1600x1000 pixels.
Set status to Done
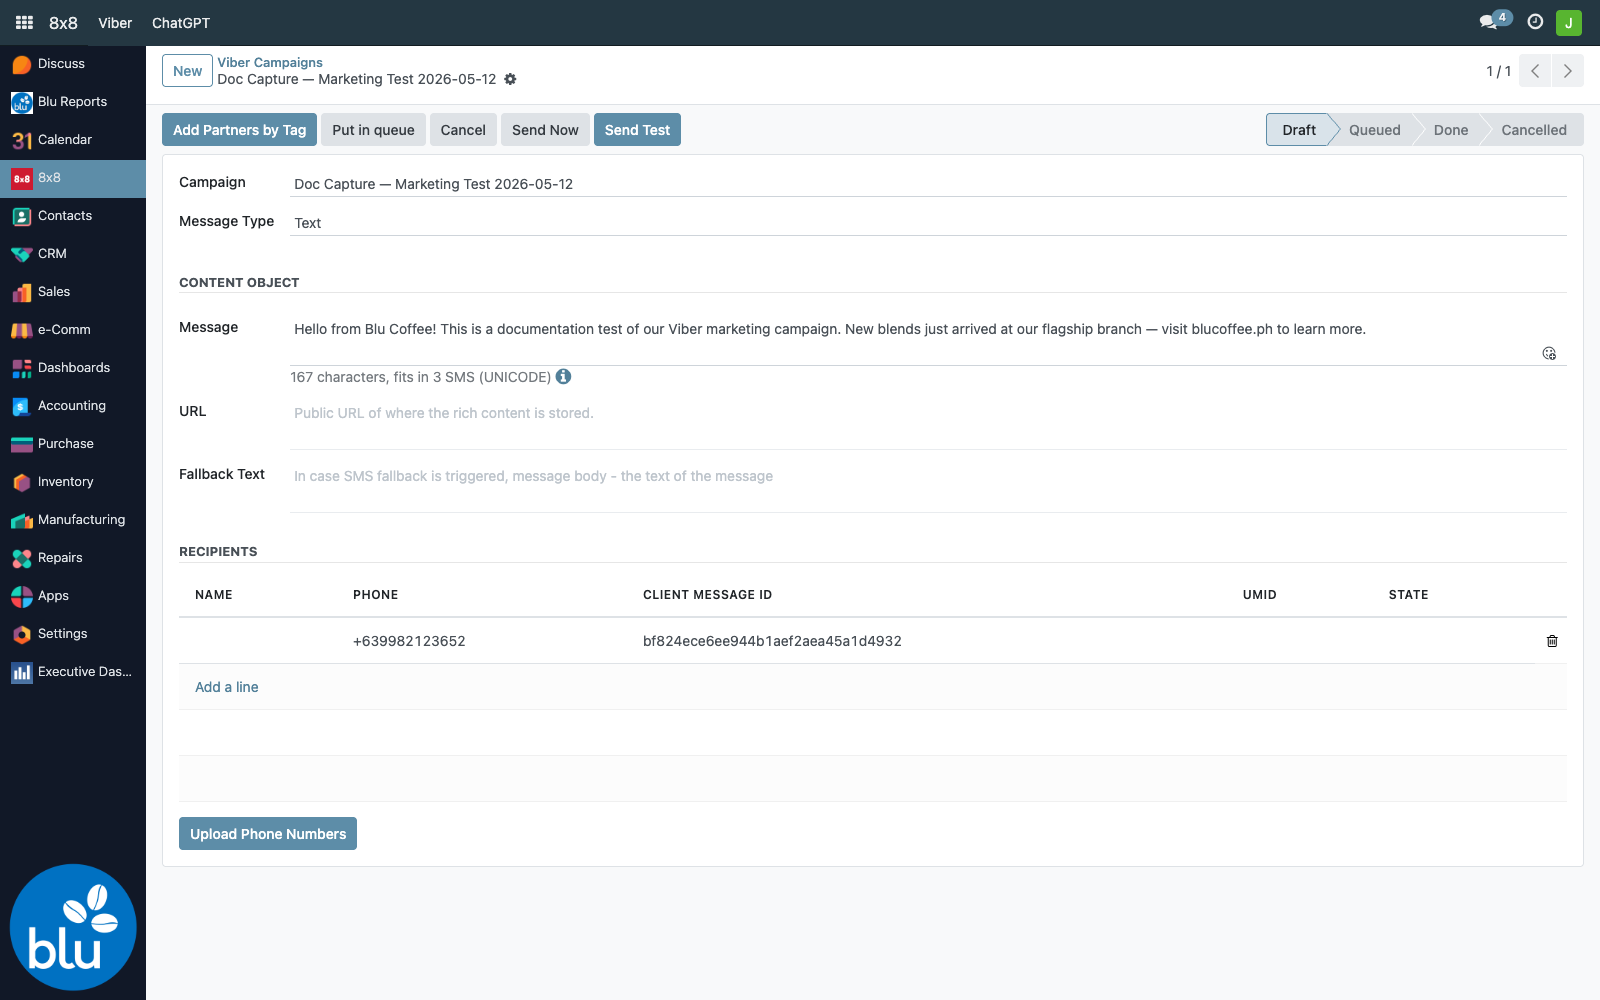click(x=1450, y=130)
